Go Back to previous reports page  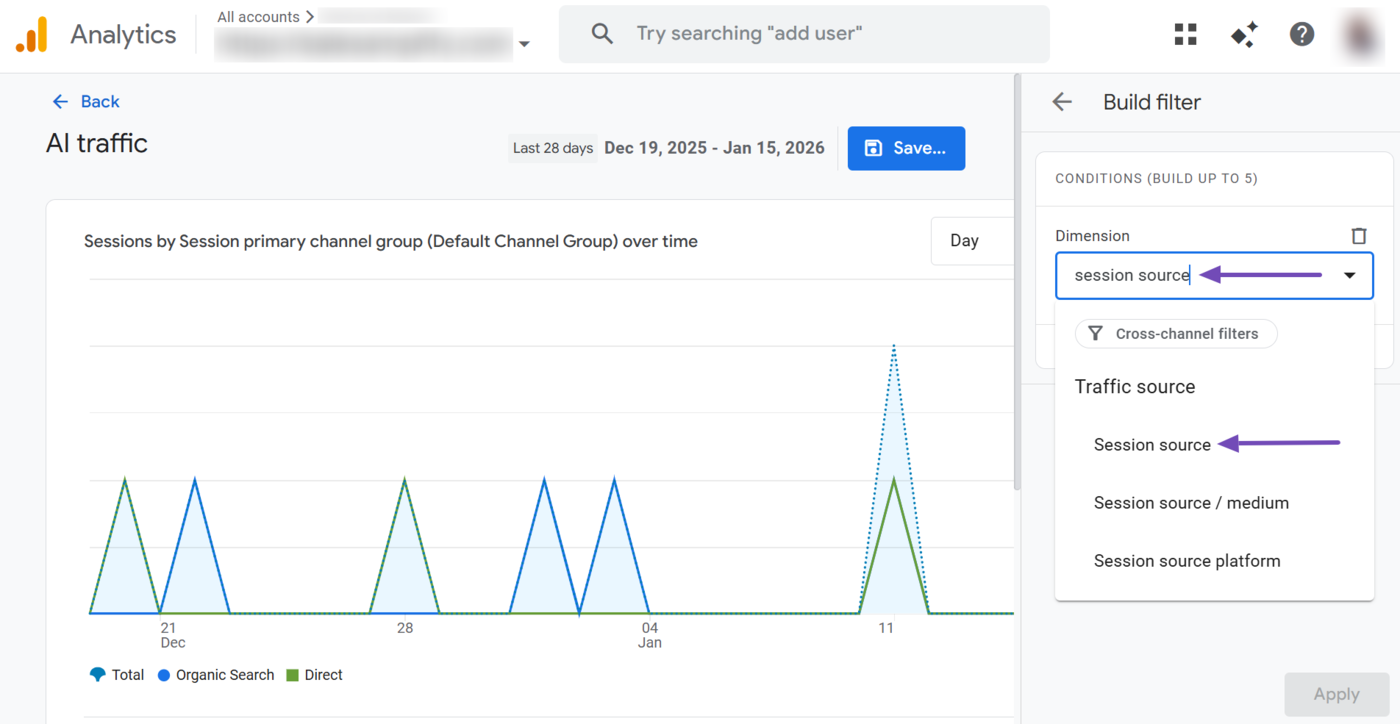click(x=86, y=102)
